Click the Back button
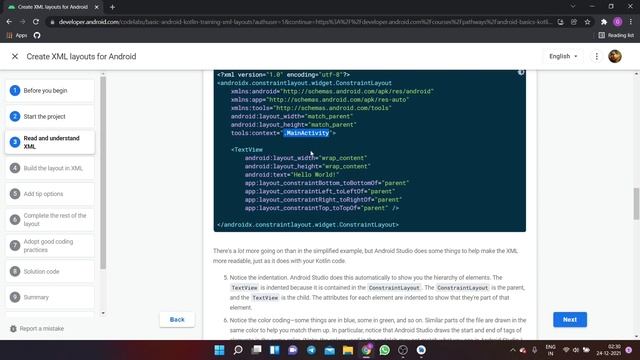This screenshot has height=360, width=640. click(x=177, y=320)
